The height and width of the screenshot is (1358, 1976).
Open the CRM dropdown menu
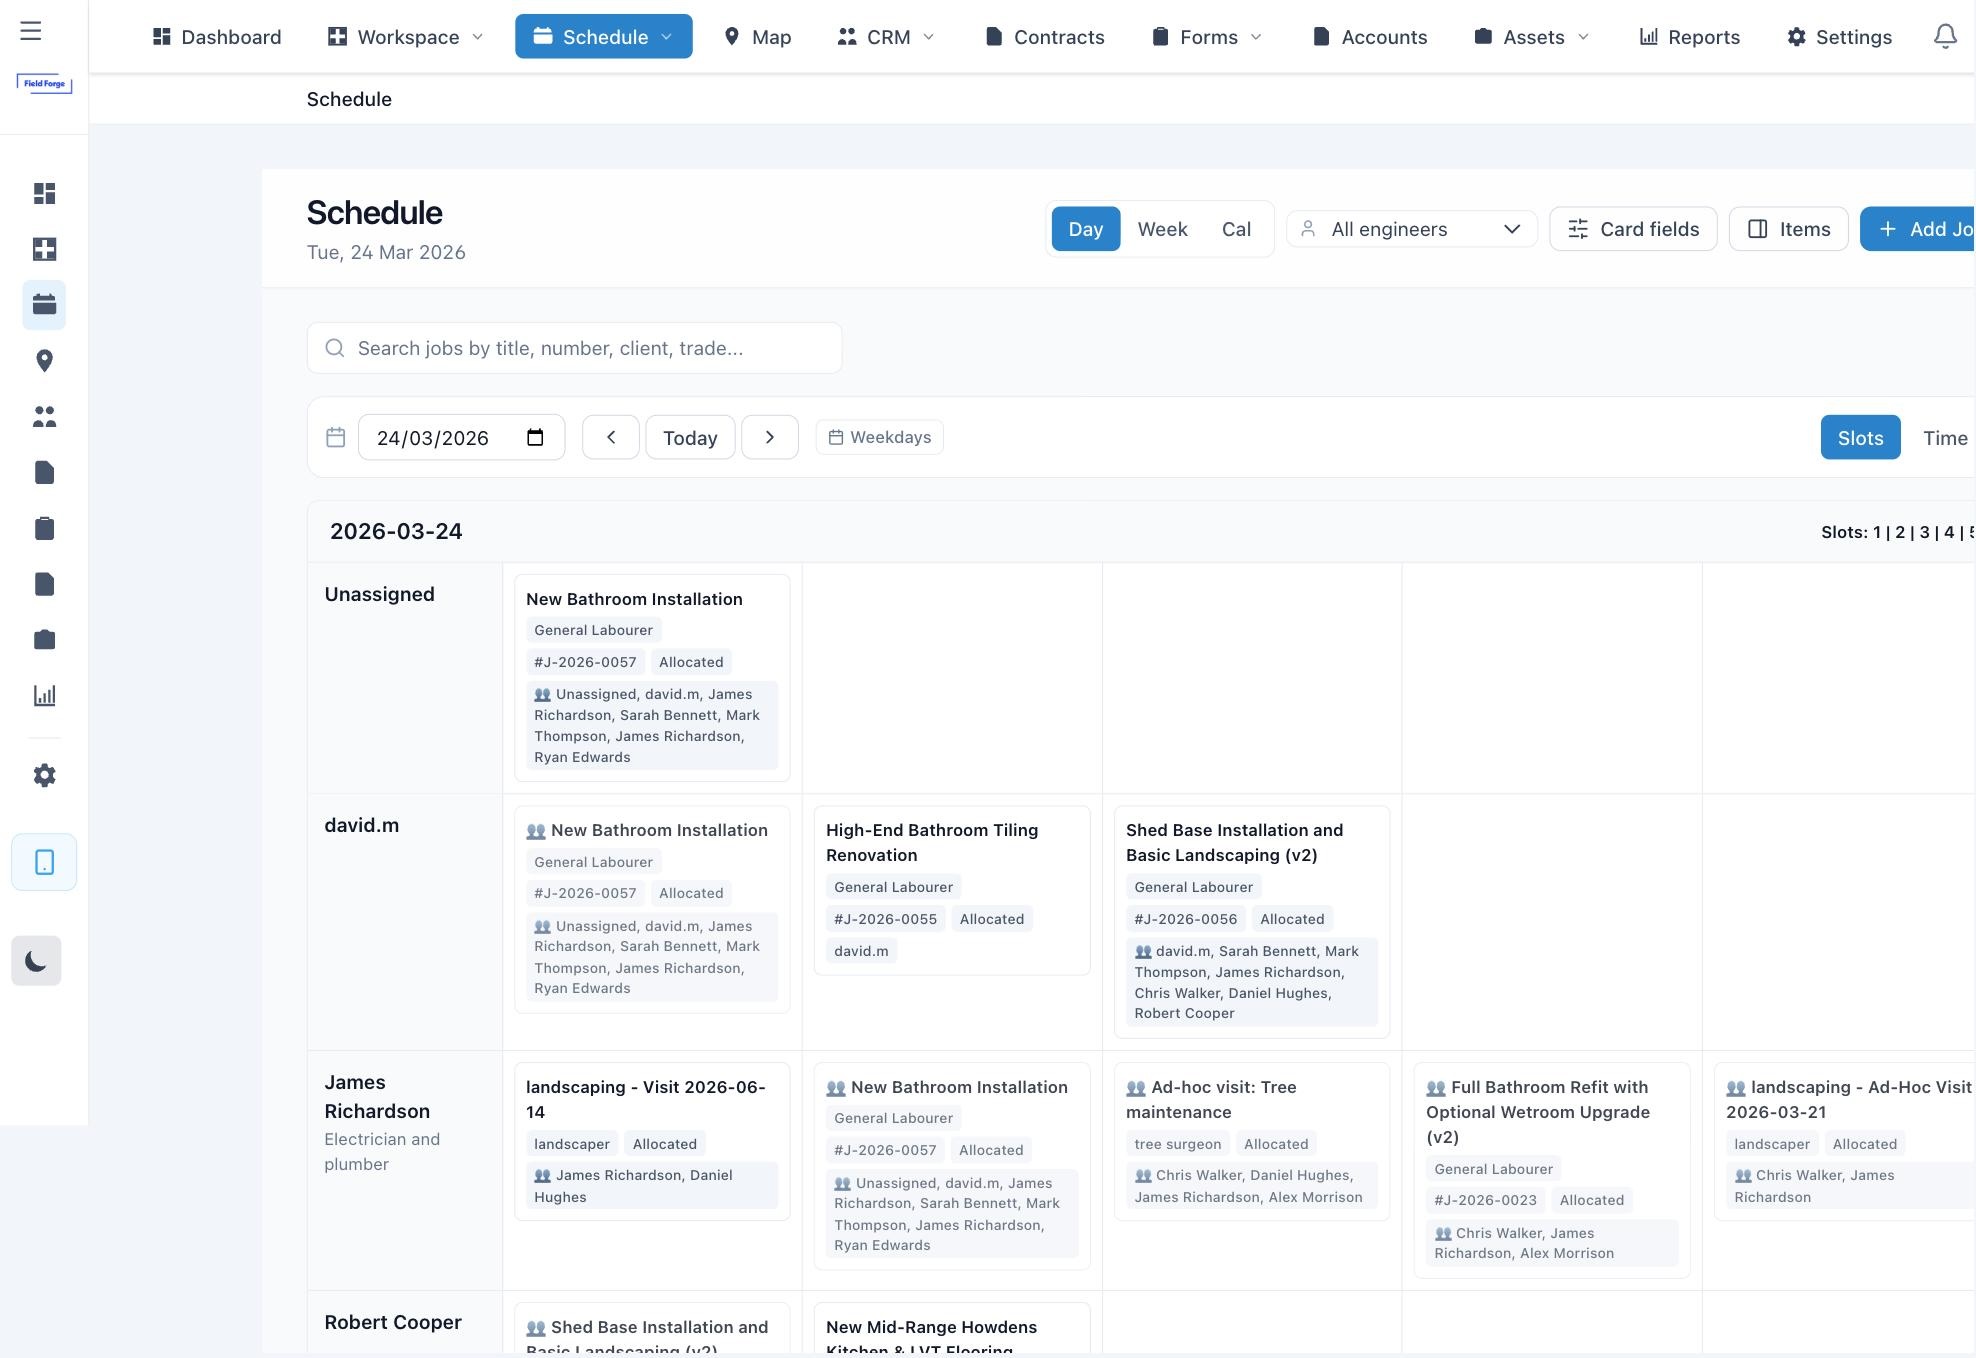pos(886,37)
